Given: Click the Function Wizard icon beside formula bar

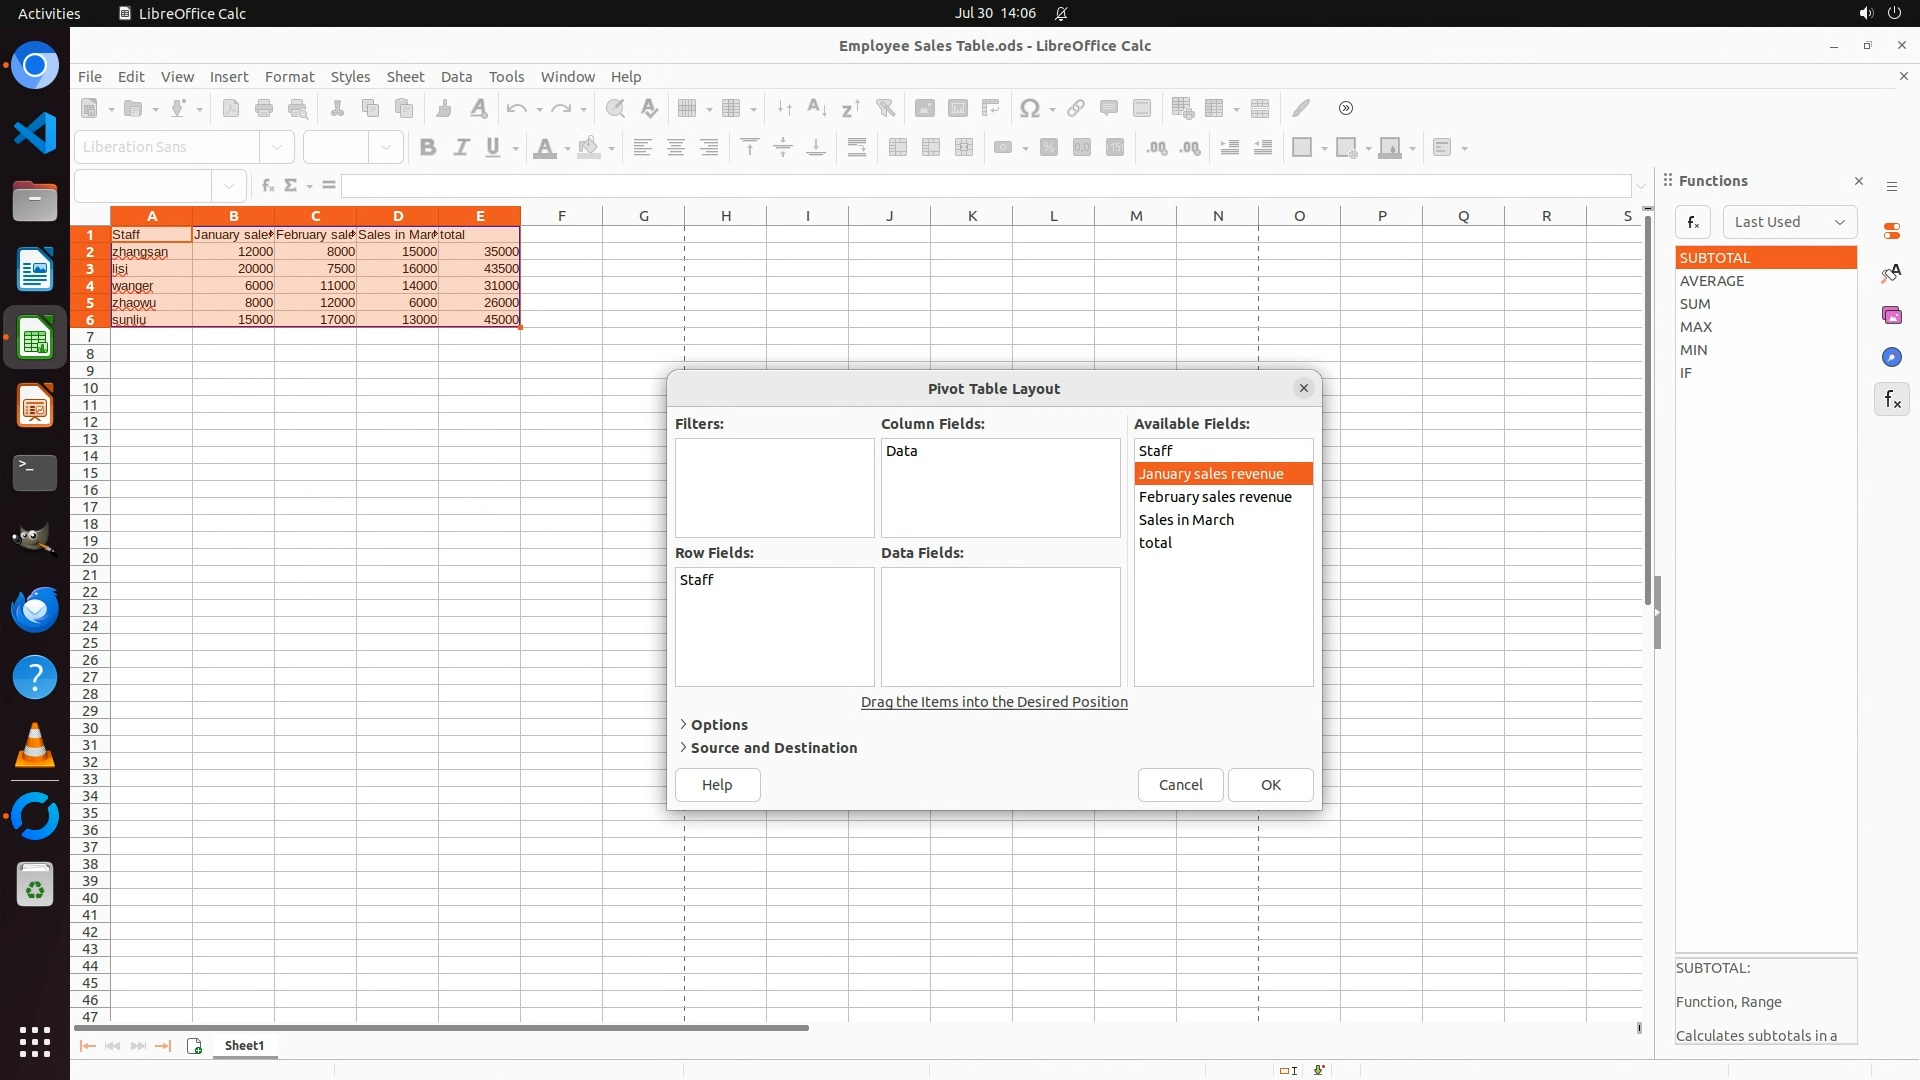Looking at the screenshot, I should 267,185.
